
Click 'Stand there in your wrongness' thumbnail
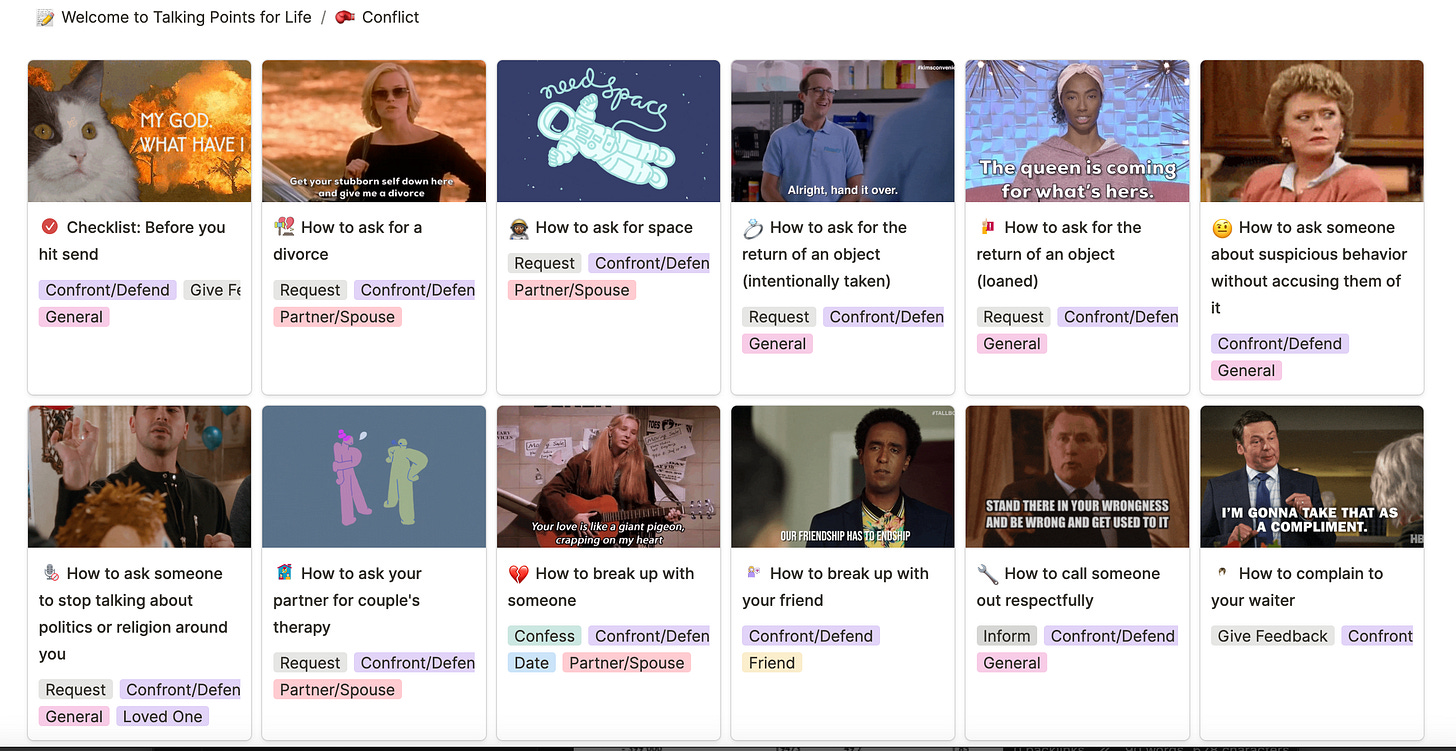[x=1077, y=477]
